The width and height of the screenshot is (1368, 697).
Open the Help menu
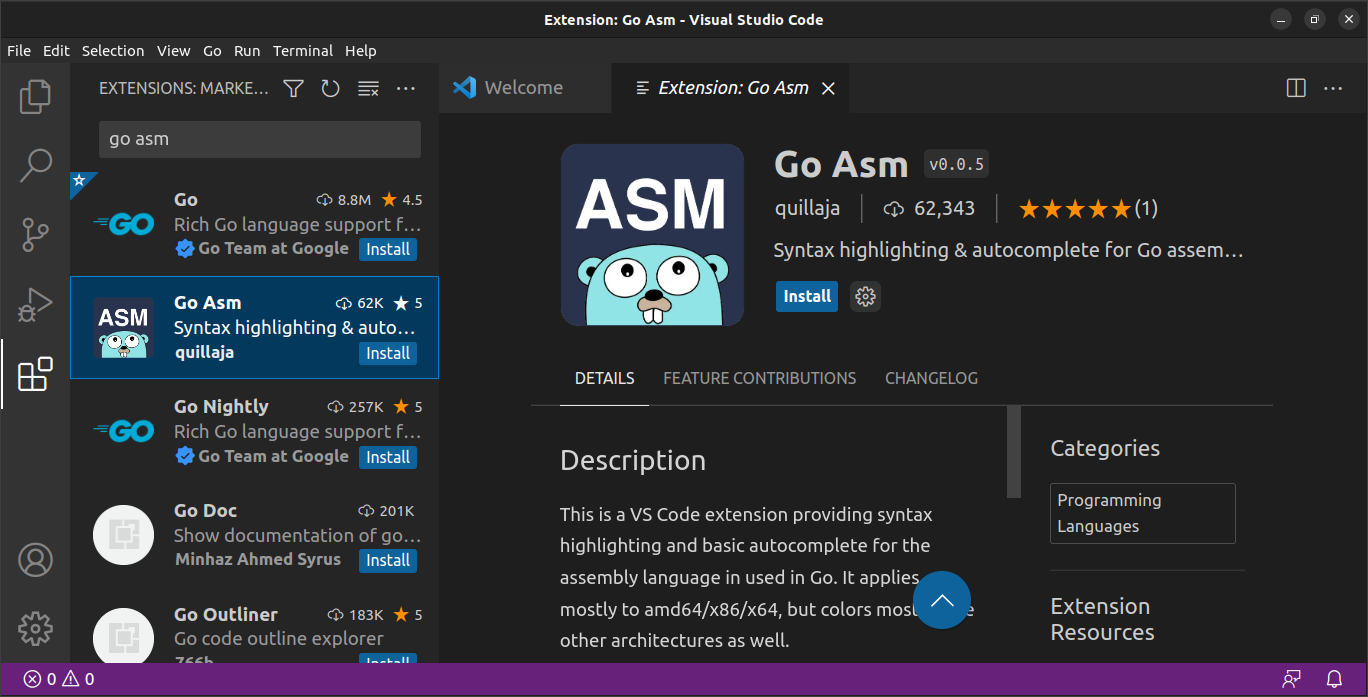click(361, 51)
